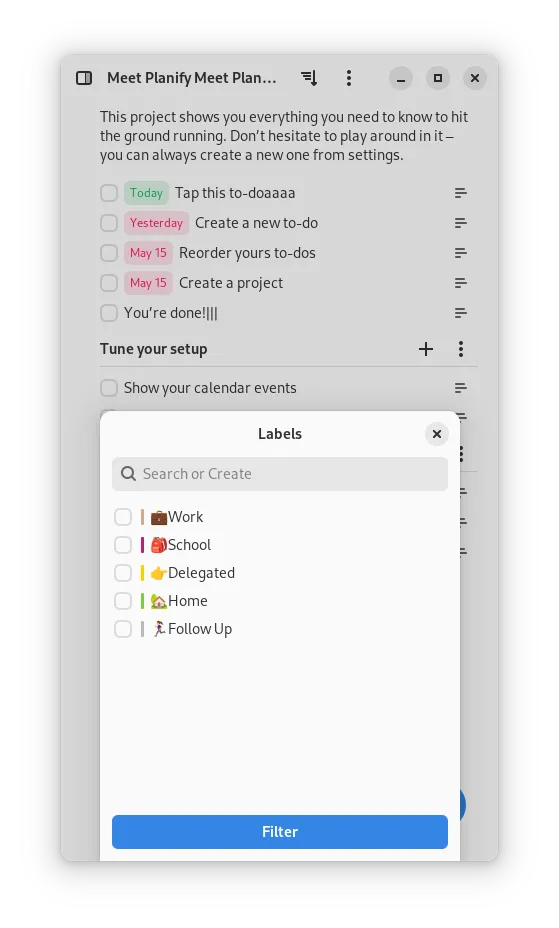Select the Home label row
This screenshot has height=928, width=559.
tap(280, 601)
